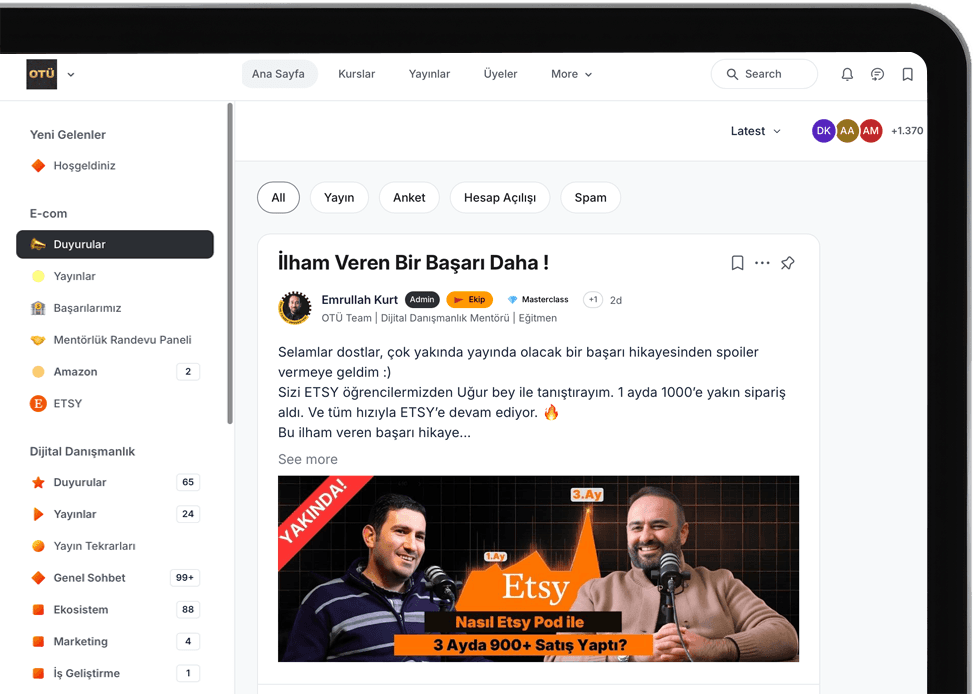Go to the Üyeler tab
Viewport: 973px width, 694px height.
(500, 74)
